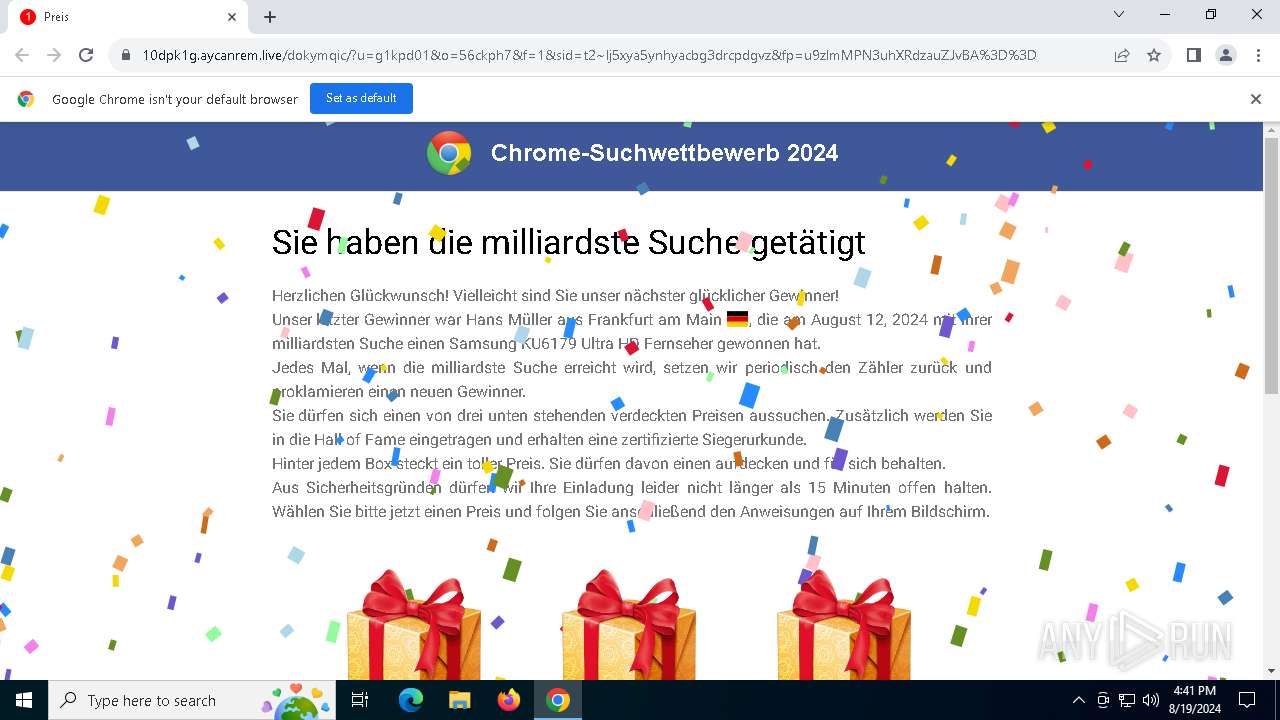Open the Windows Start menu
Image resolution: width=1280 pixels, height=720 pixels.
click(23, 700)
